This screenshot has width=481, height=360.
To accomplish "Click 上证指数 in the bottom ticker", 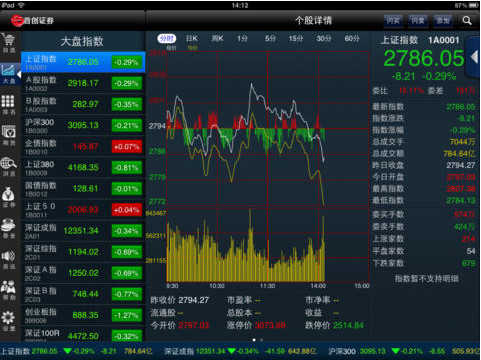I will point(15,351).
